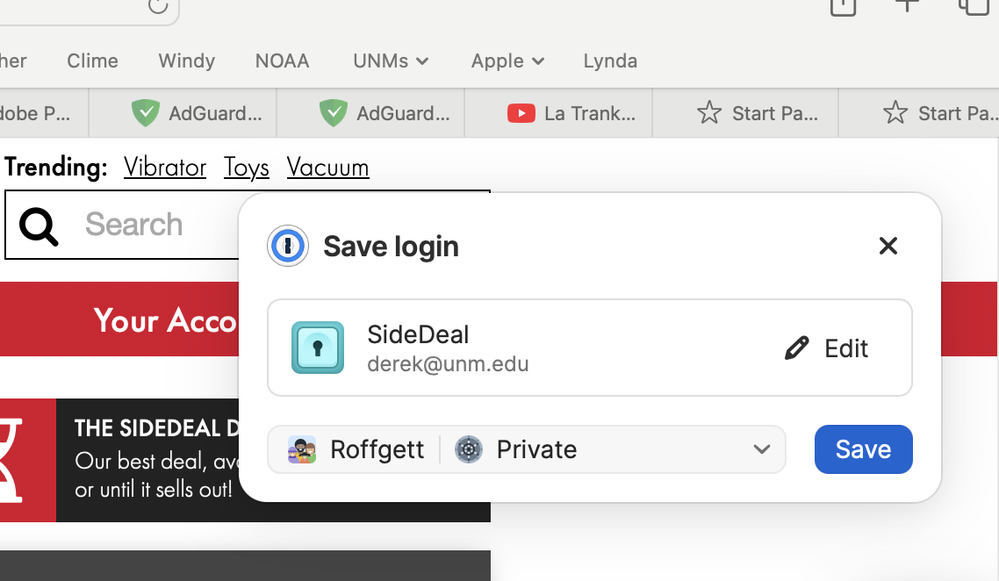Open the Vibrator trending link
The image size is (999, 581).
point(165,167)
